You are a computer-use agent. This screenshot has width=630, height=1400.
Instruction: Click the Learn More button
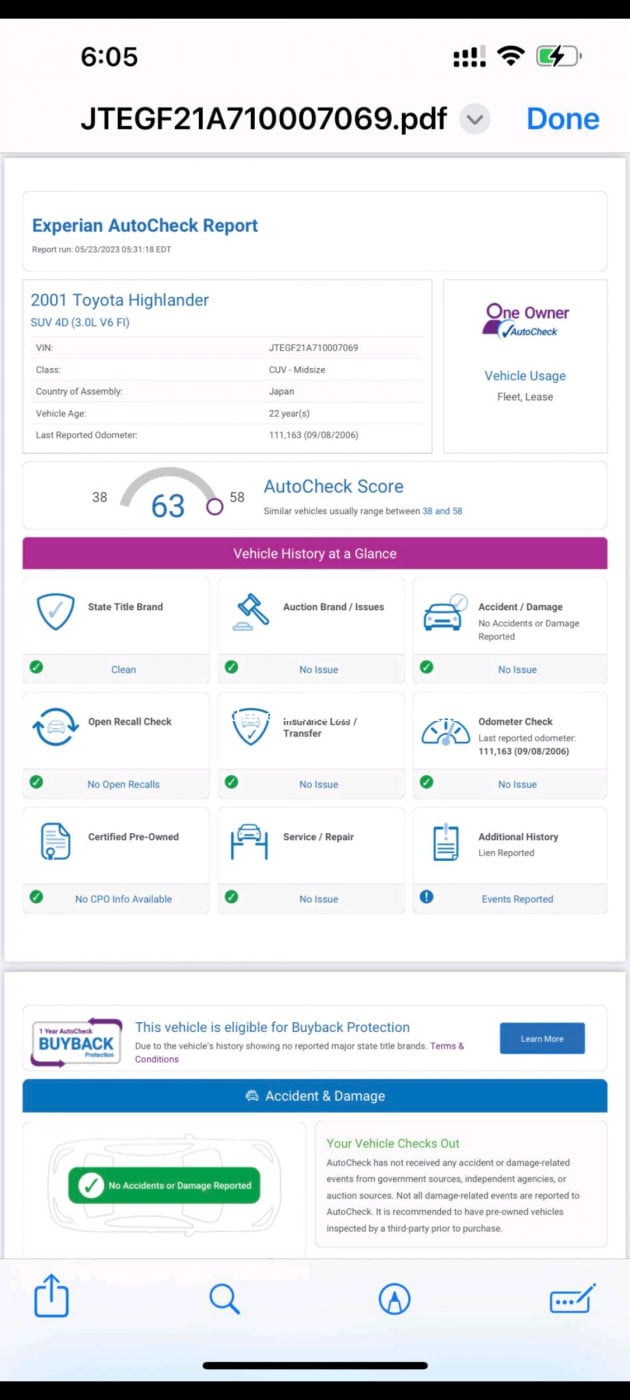pos(542,1039)
